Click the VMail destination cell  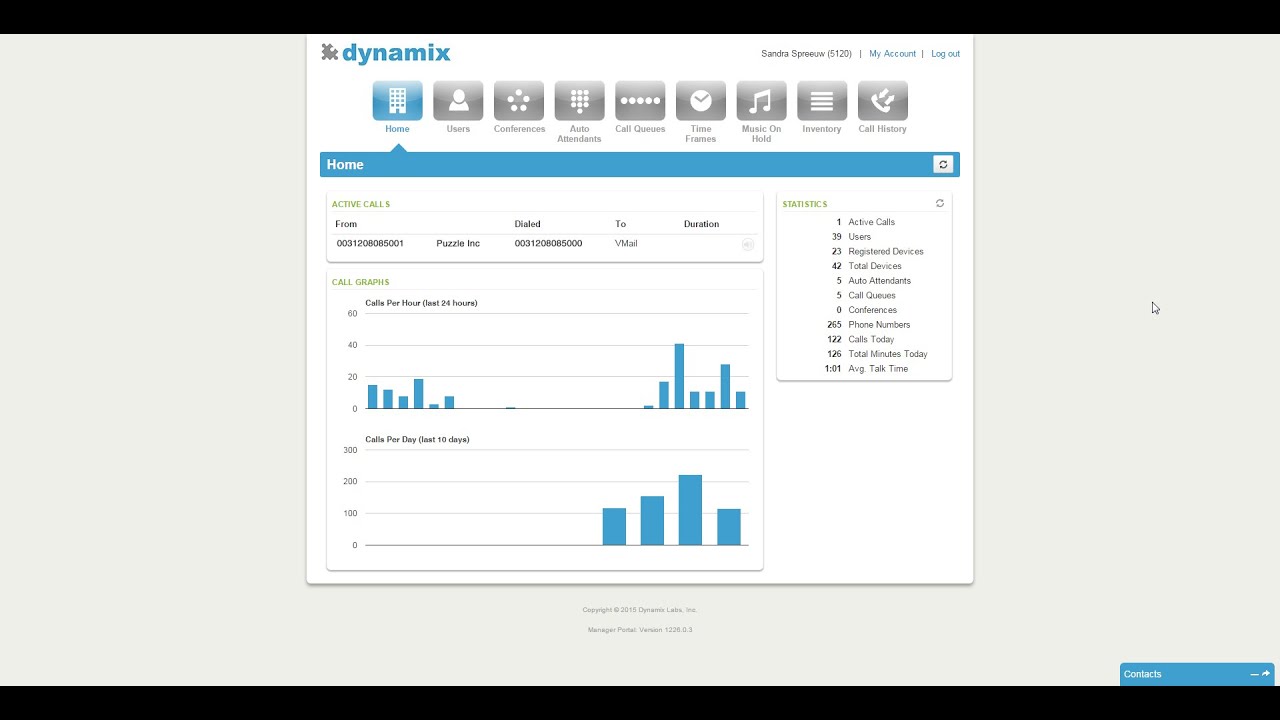(x=626, y=243)
